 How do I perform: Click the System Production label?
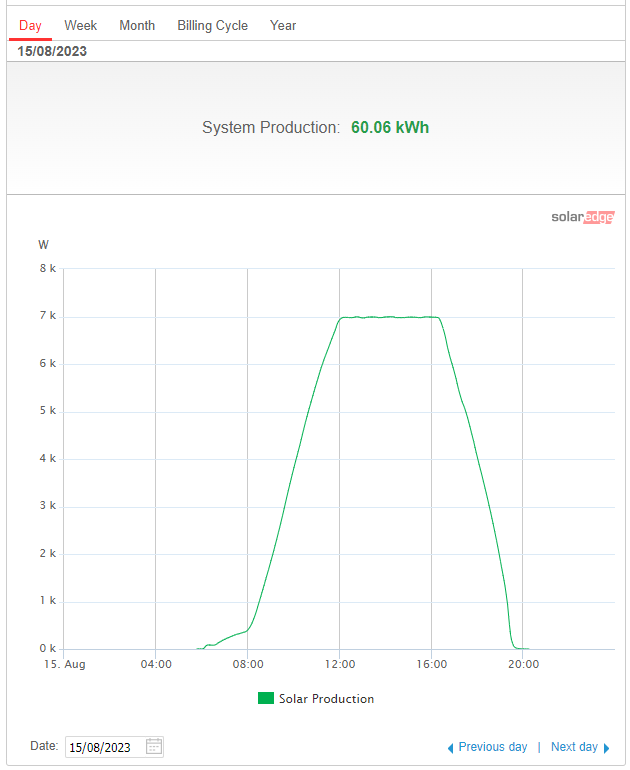tap(271, 127)
